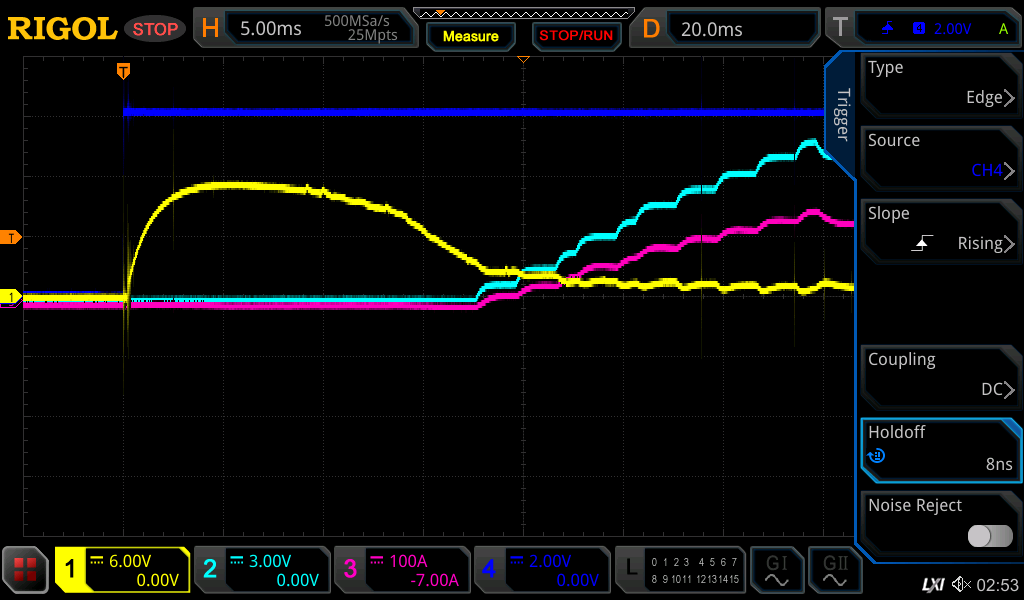Open the trigger Source CH4 selector
This screenshot has width=1024, height=600.
[x=940, y=157]
